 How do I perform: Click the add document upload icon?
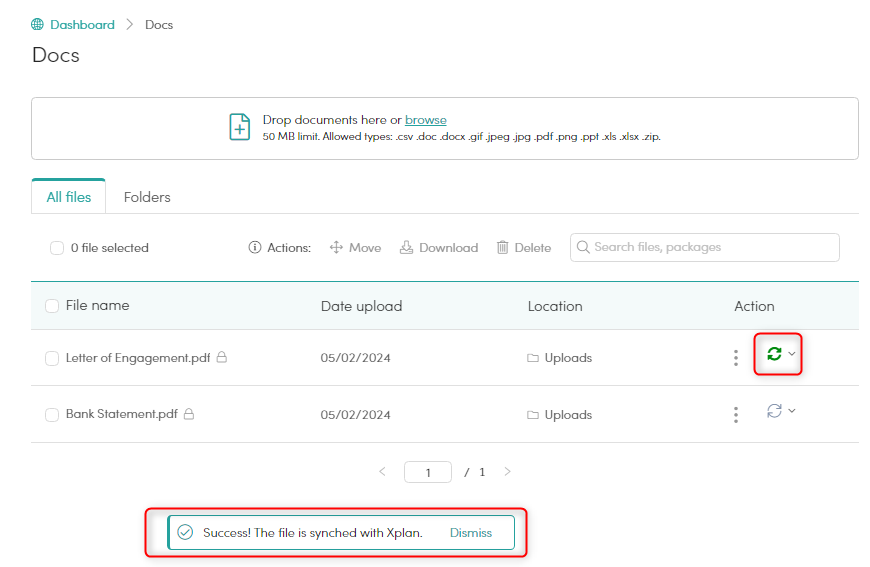point(240,127)
